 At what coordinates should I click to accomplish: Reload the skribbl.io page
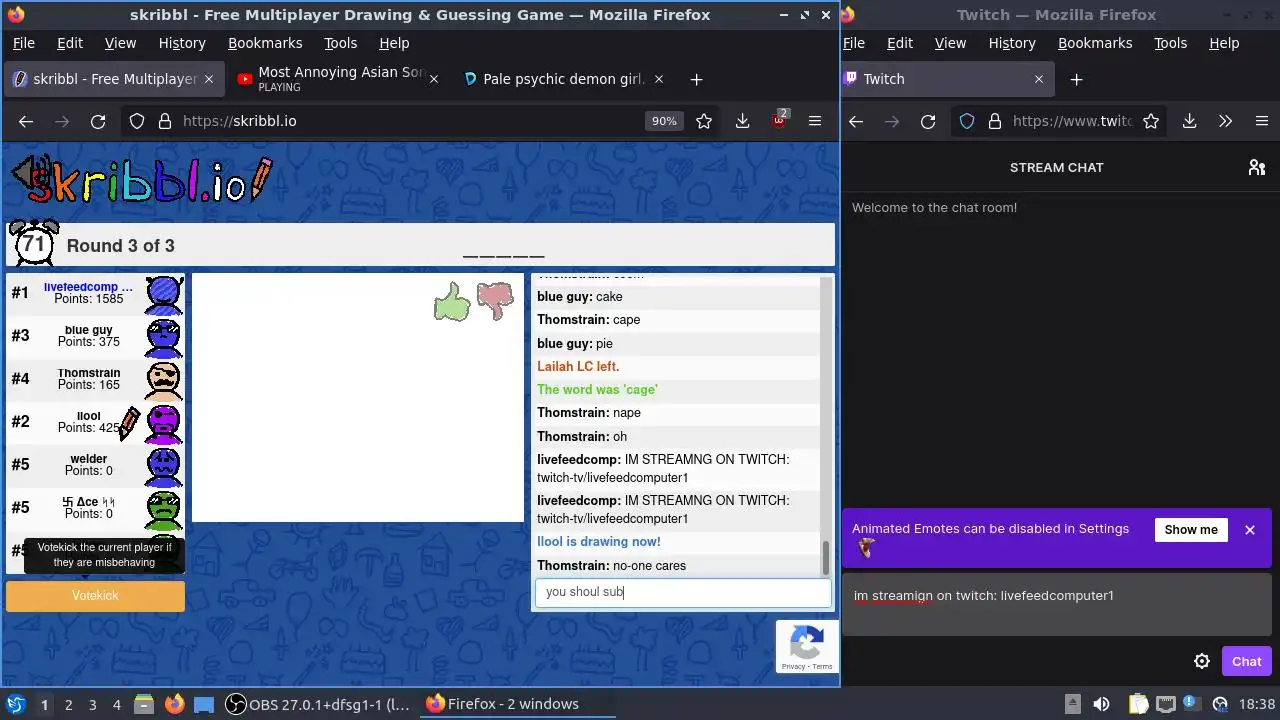point(98,121)
